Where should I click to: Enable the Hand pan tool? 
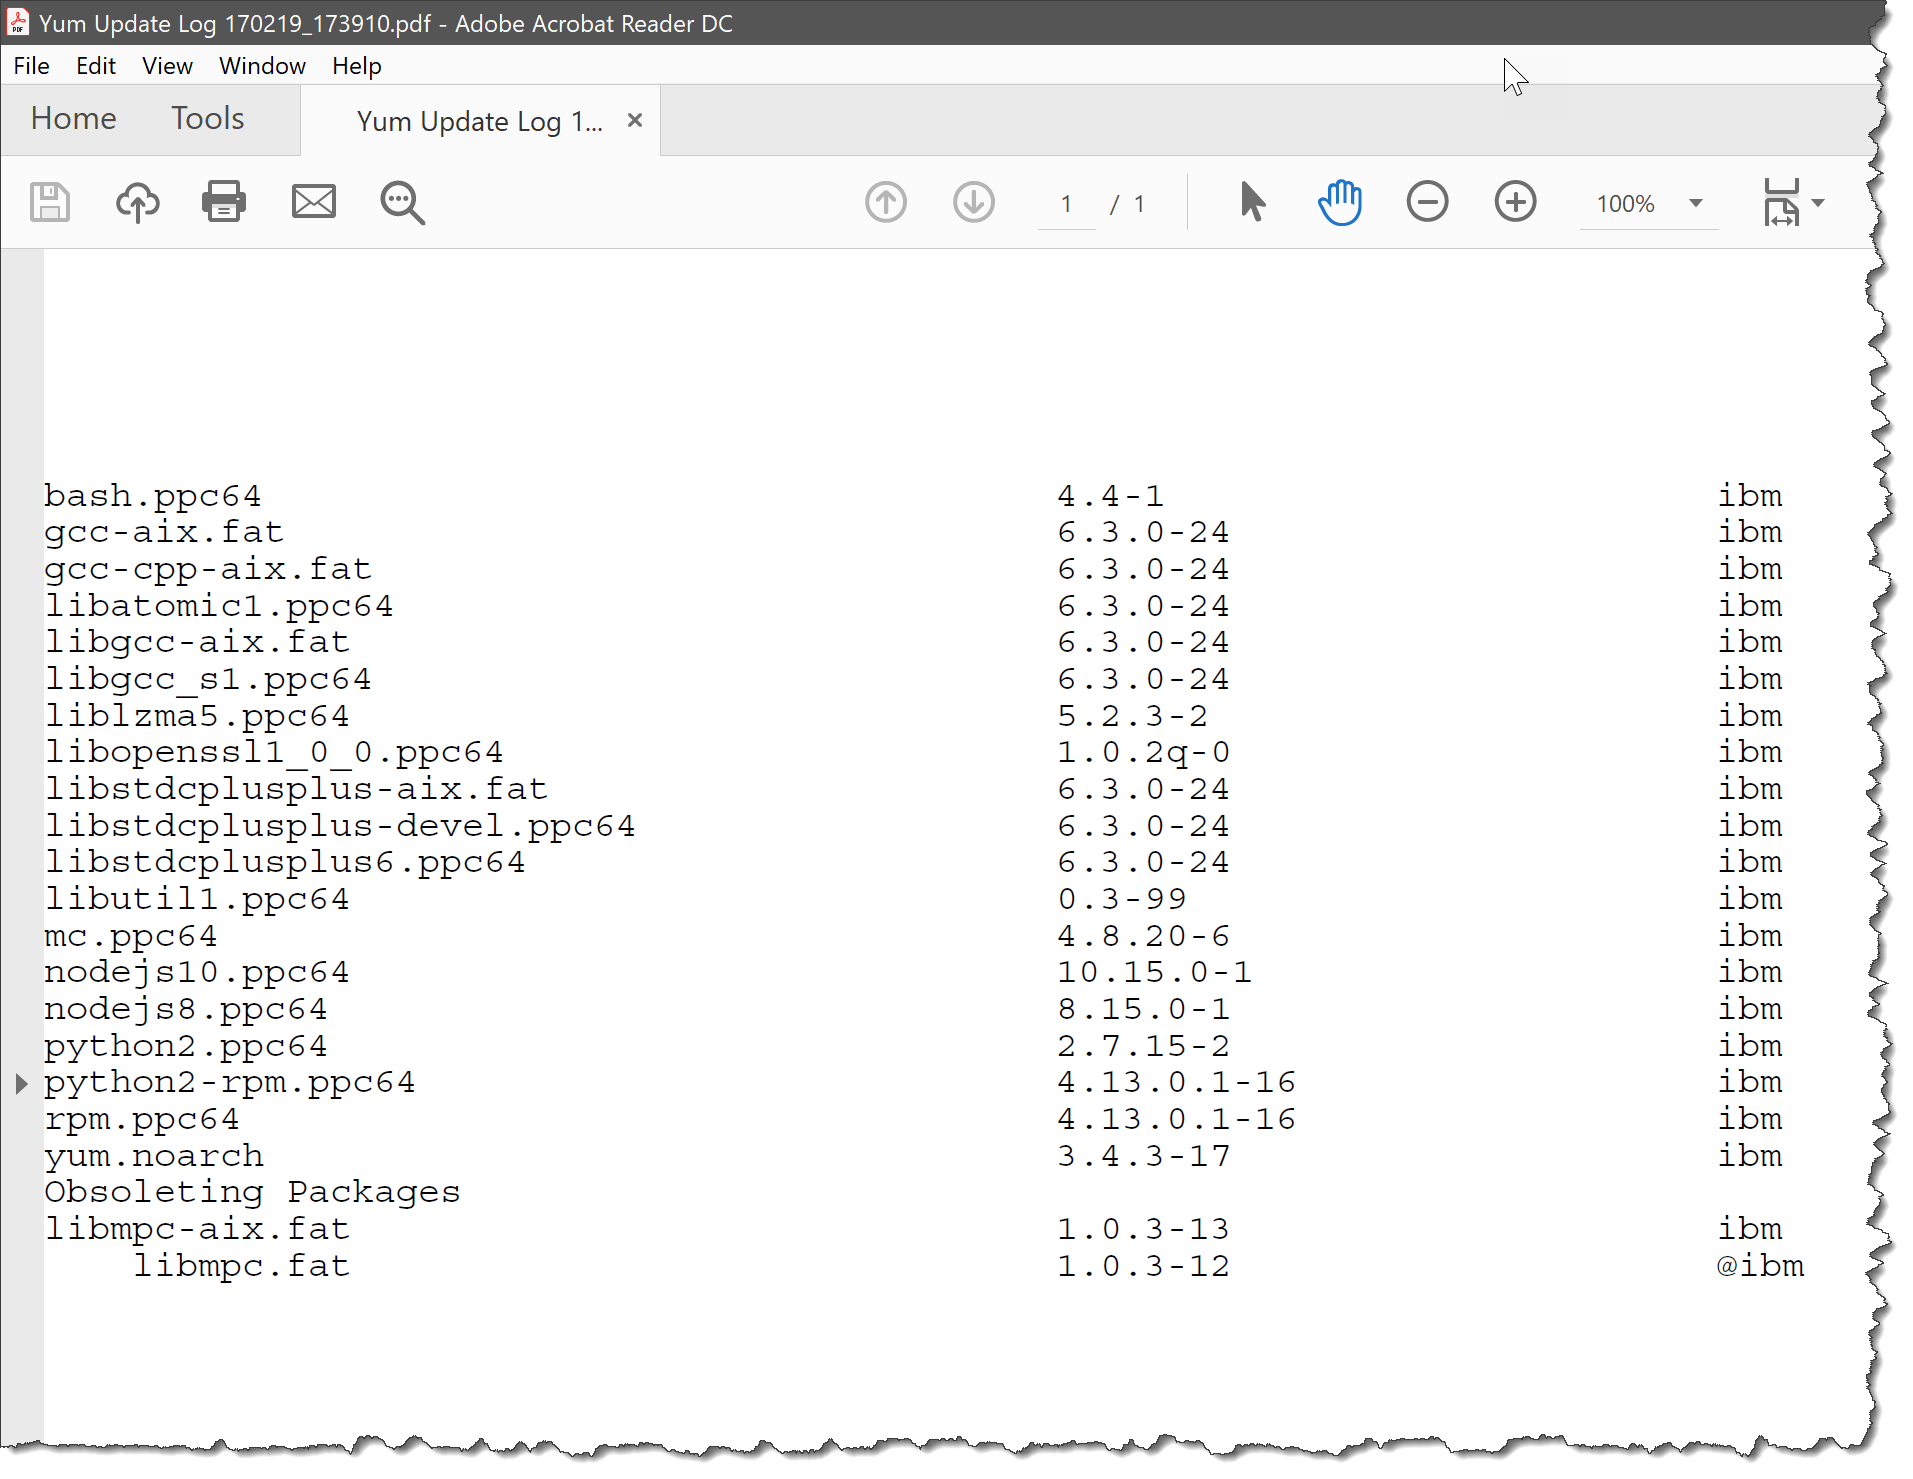pos(1339,203)
